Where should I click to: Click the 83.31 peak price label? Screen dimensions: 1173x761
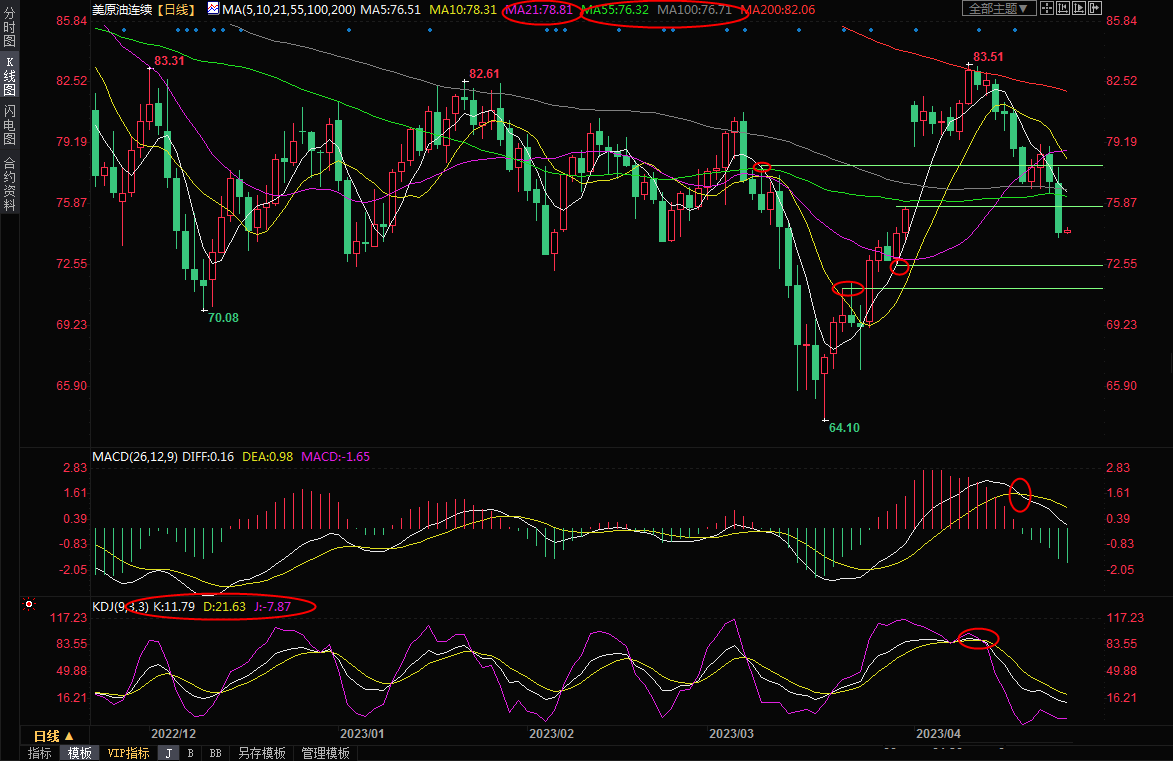coord(169,61)
